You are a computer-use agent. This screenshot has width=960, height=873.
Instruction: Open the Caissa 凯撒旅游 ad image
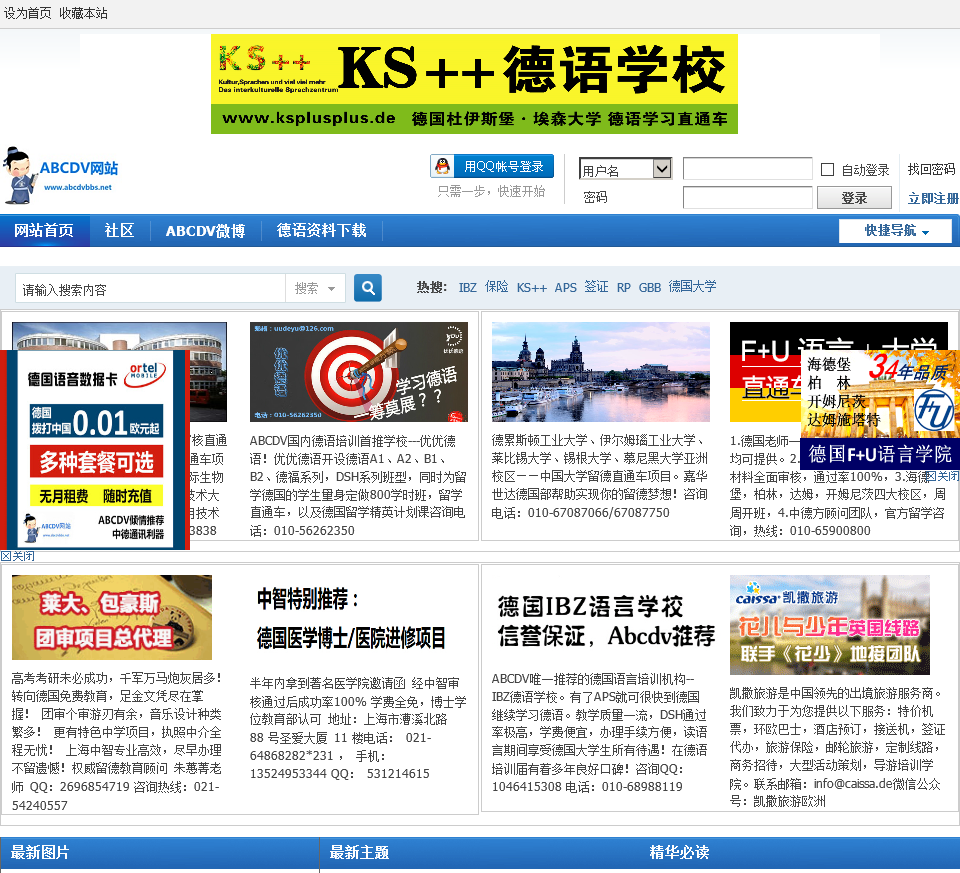pyautogui.click(x=830, y=624)
